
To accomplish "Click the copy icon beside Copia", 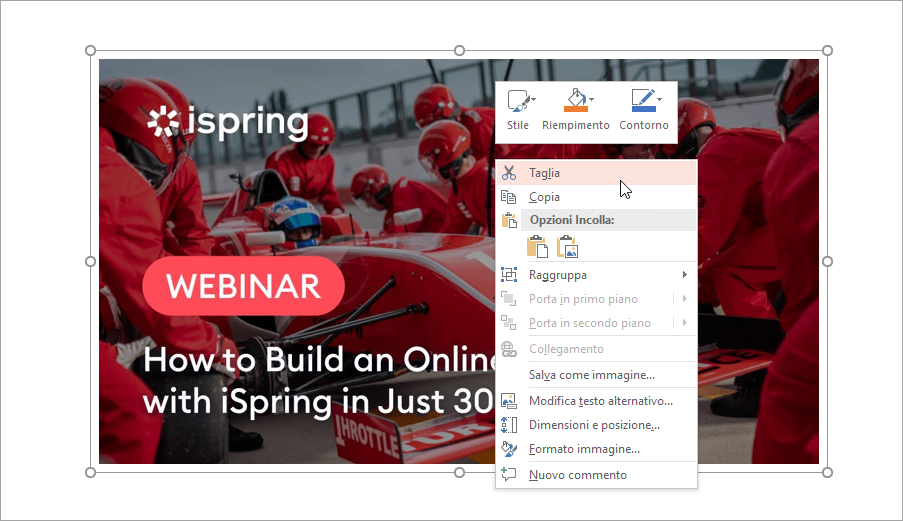I will (509, 197).
